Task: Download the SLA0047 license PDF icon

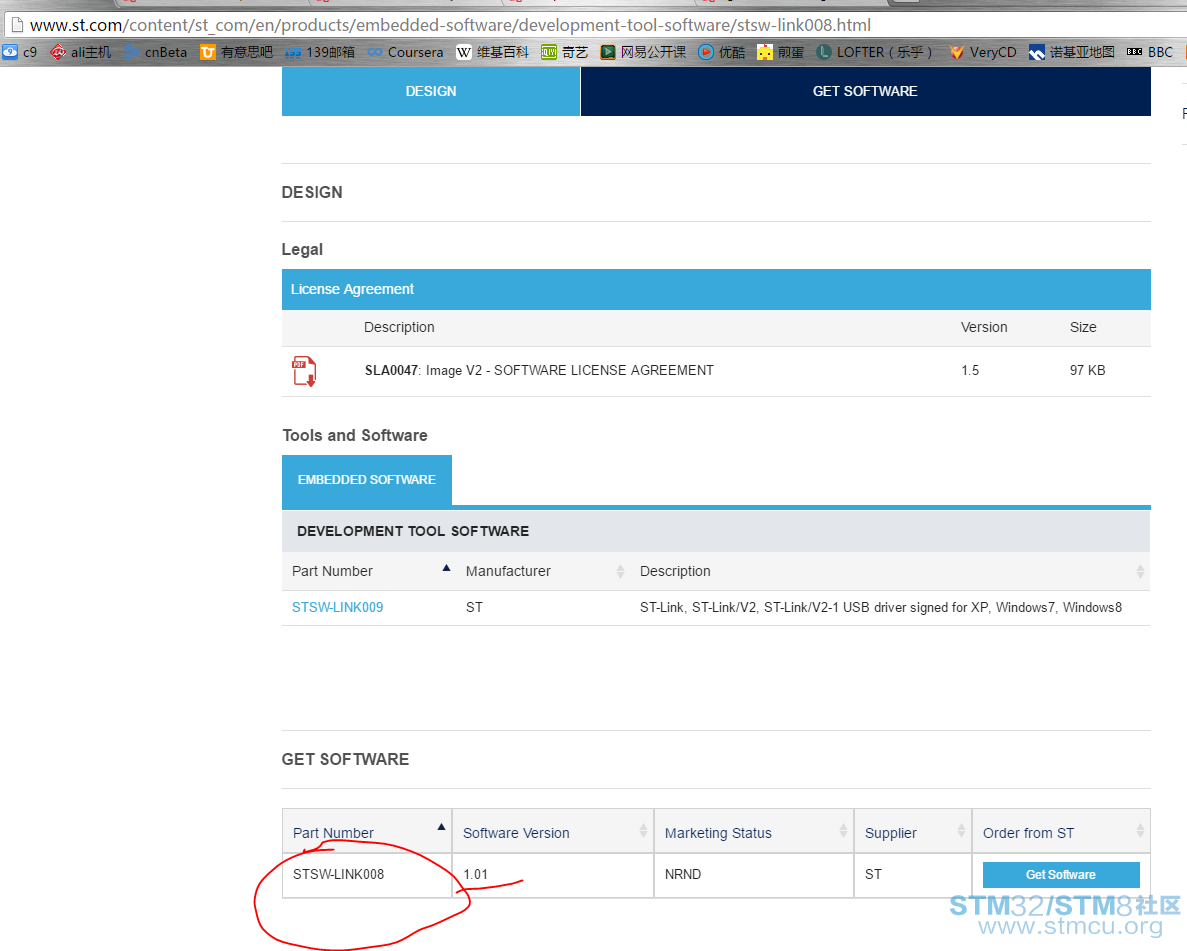Action: click(x=304, y=371)
